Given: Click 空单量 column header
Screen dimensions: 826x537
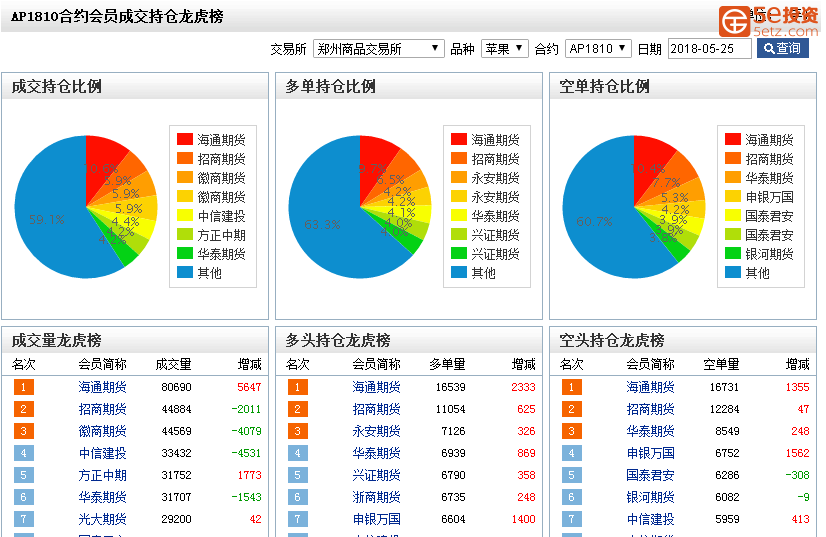Looking at the screenshot, I should (722, 364).
